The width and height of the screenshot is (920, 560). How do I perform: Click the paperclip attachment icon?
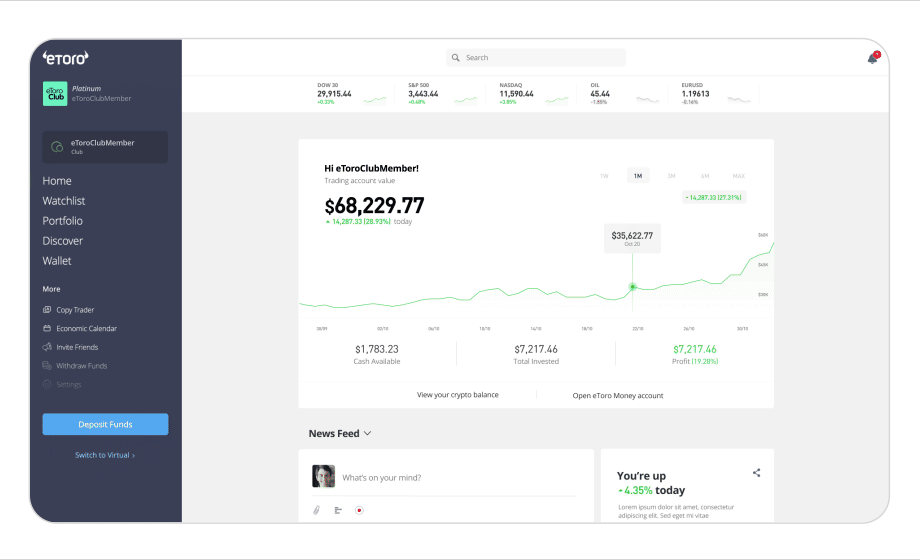coord(316,510)
